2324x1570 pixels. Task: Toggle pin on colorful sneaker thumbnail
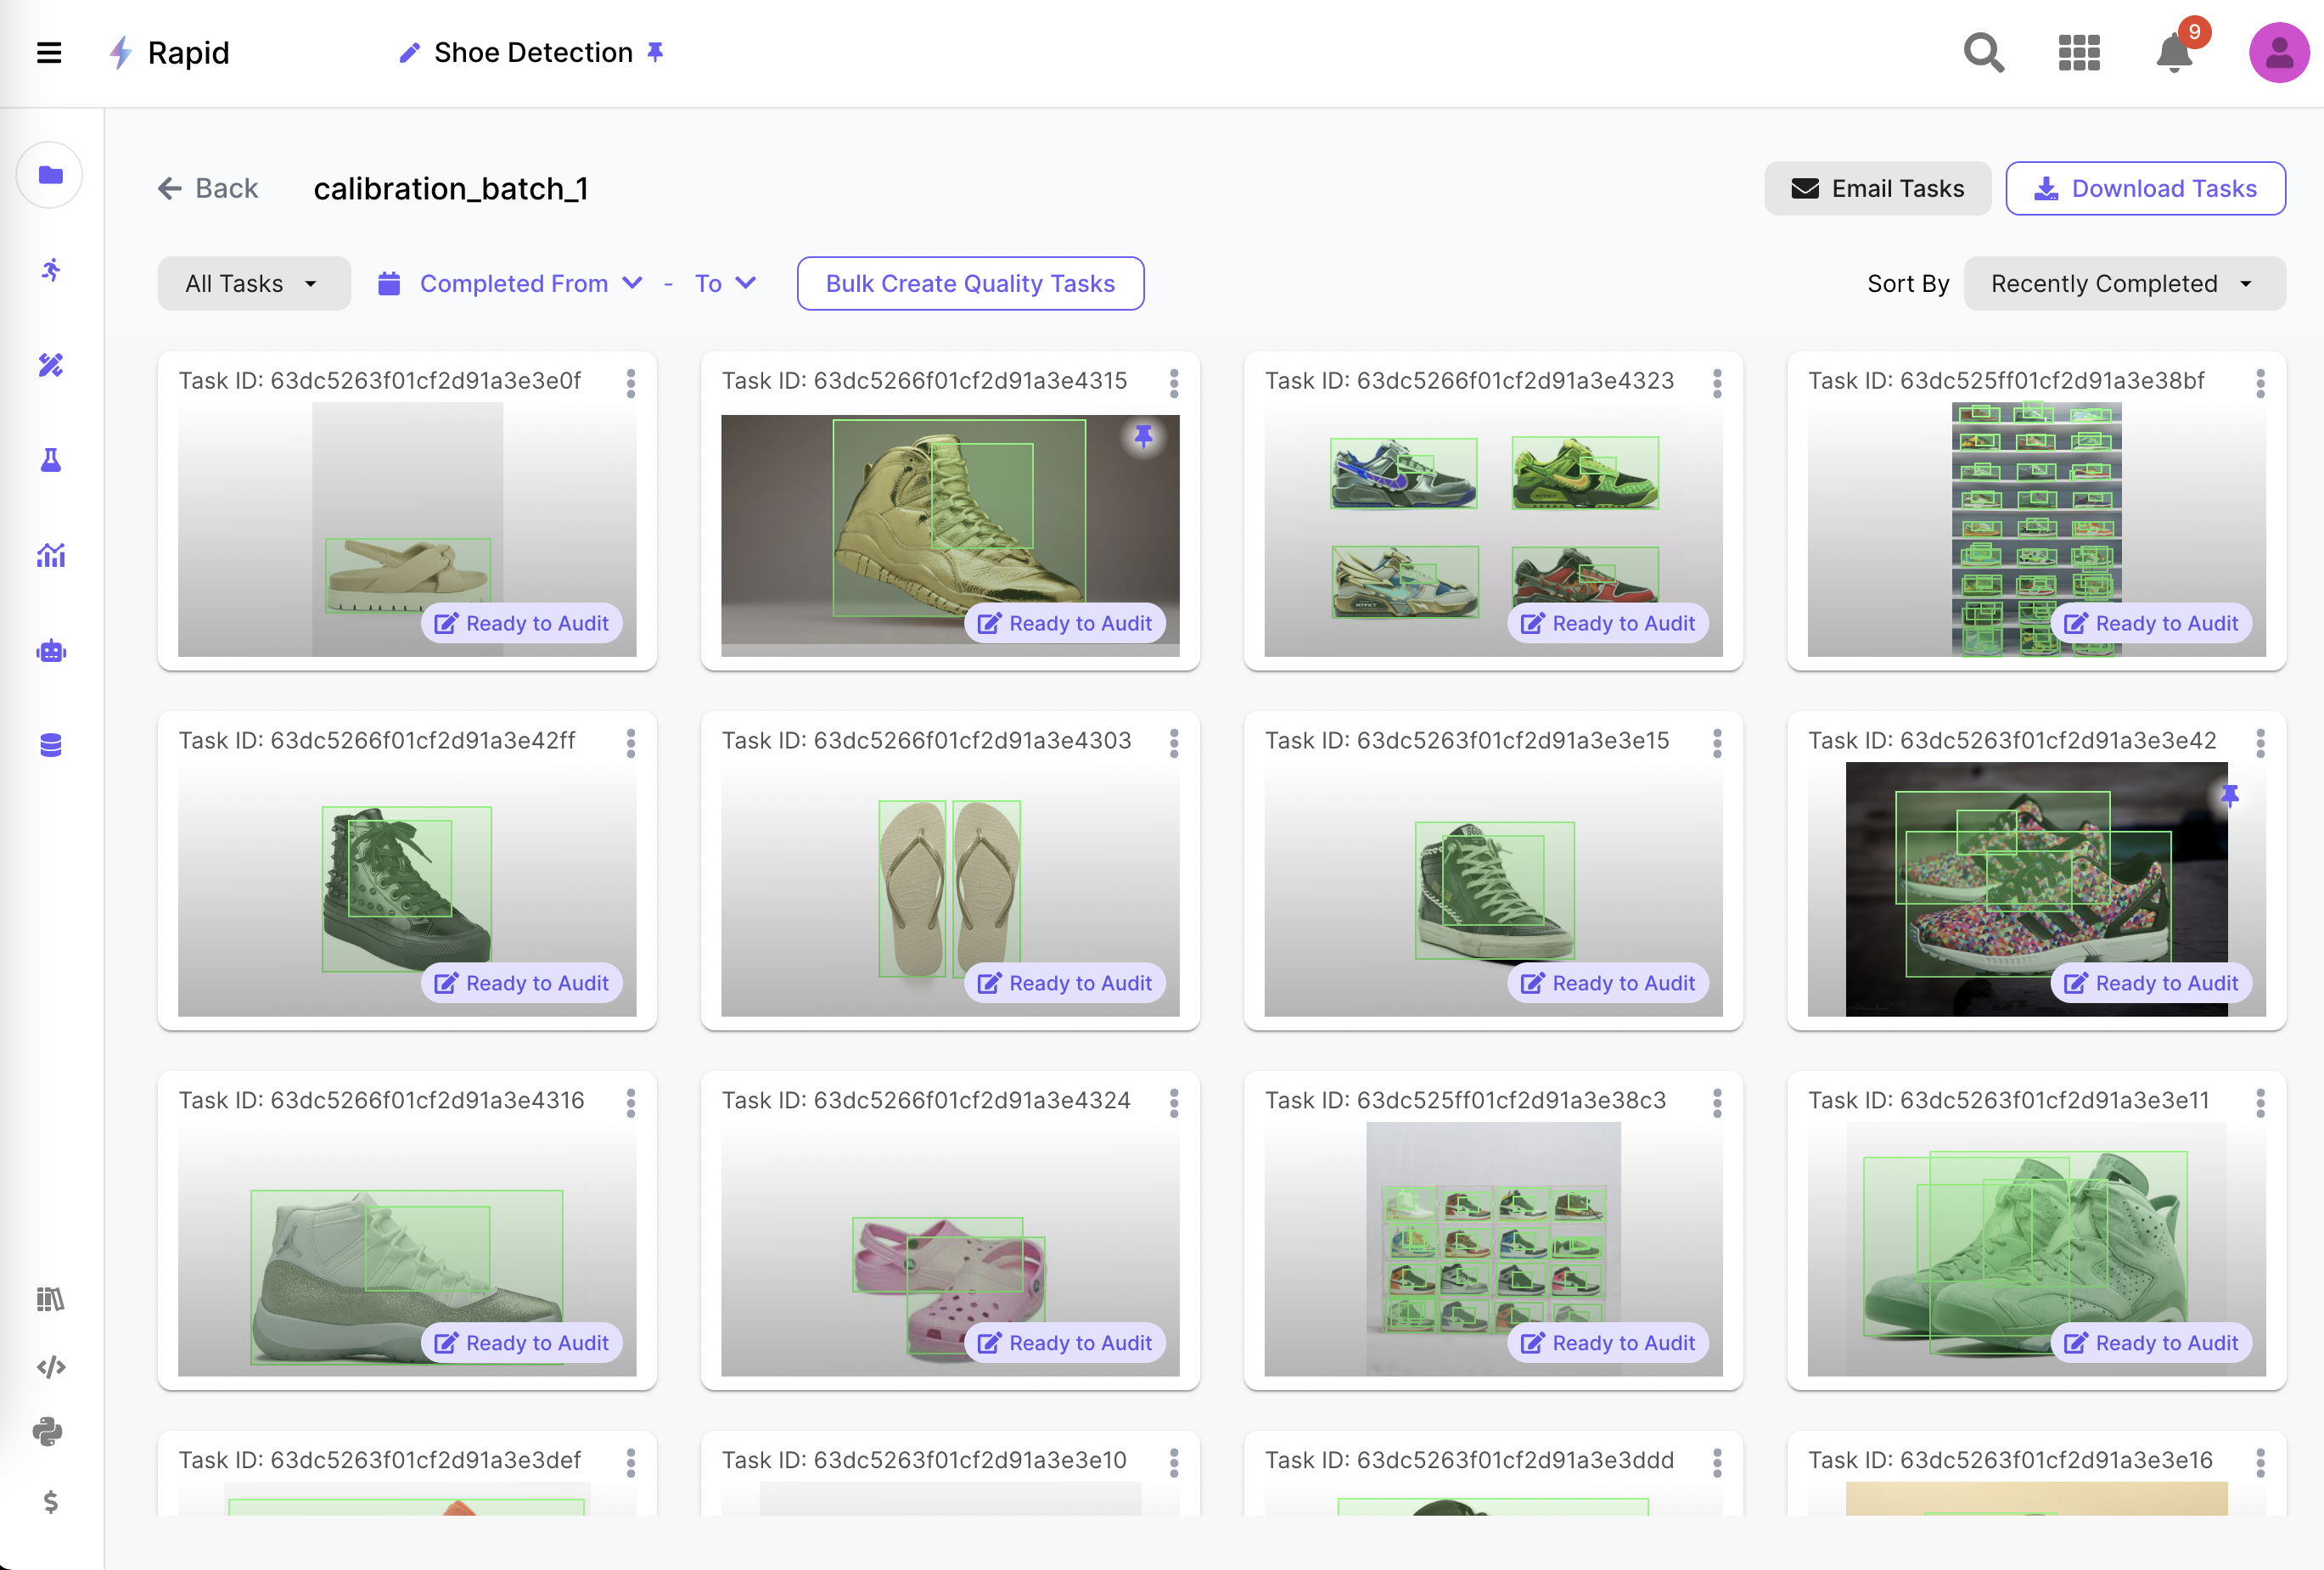click(x=2229, y=796)
